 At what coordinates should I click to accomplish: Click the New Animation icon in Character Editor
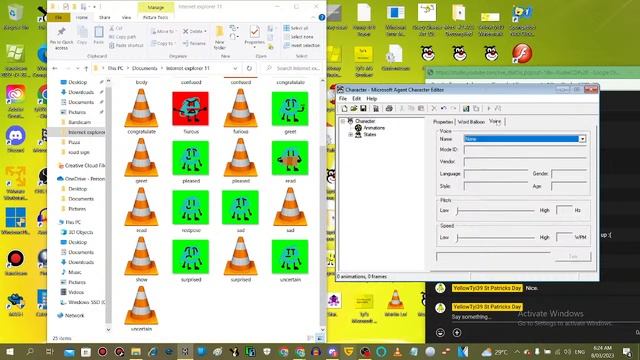tap(466, 109)
